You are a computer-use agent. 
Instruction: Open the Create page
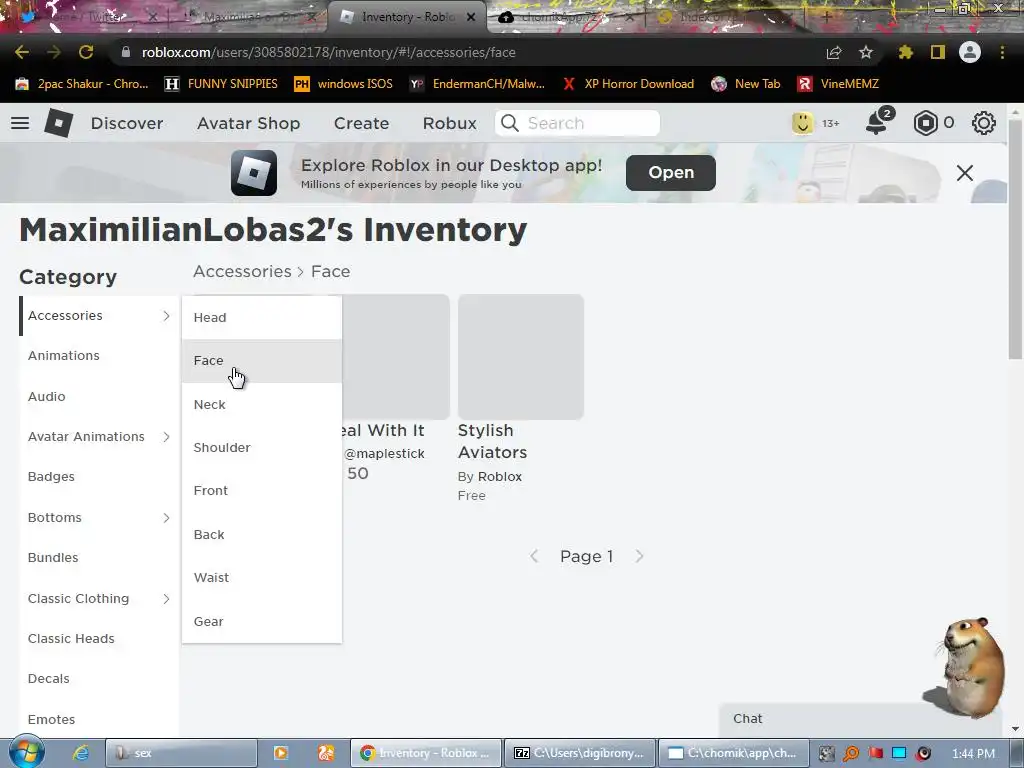(x=361, y=123)
